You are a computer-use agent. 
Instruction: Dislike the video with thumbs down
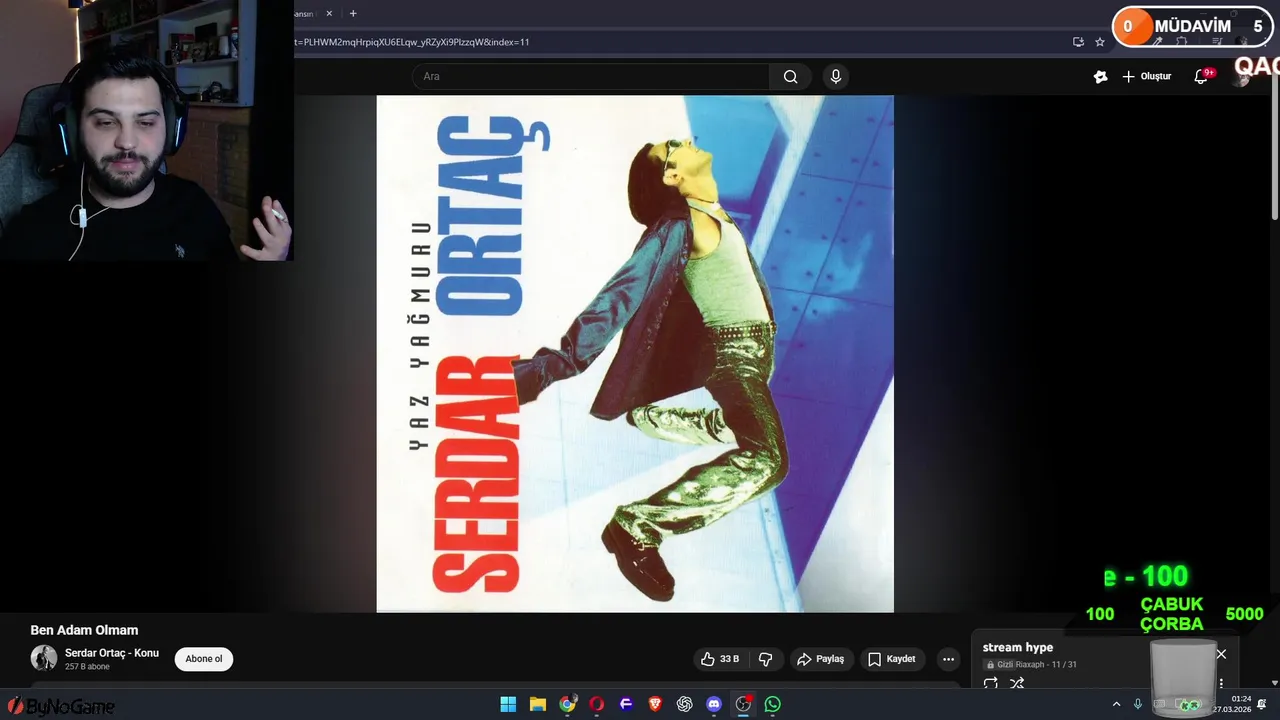pos(766,659)
